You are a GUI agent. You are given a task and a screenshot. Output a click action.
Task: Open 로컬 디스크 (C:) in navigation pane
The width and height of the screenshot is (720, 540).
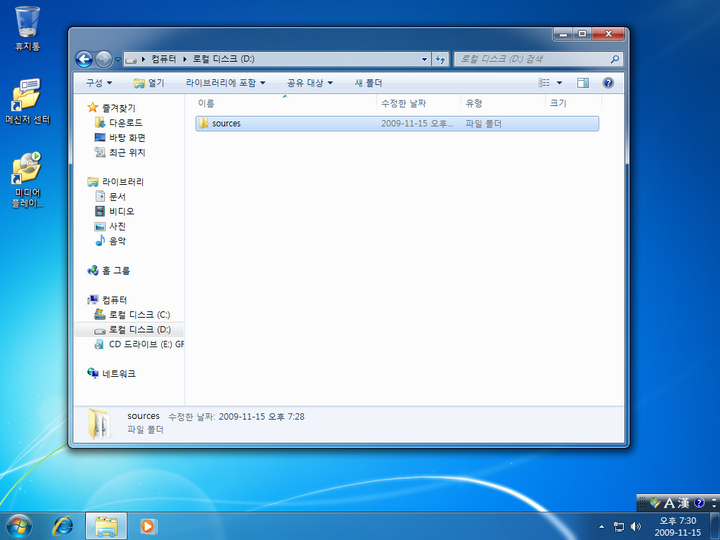(139, 315)
